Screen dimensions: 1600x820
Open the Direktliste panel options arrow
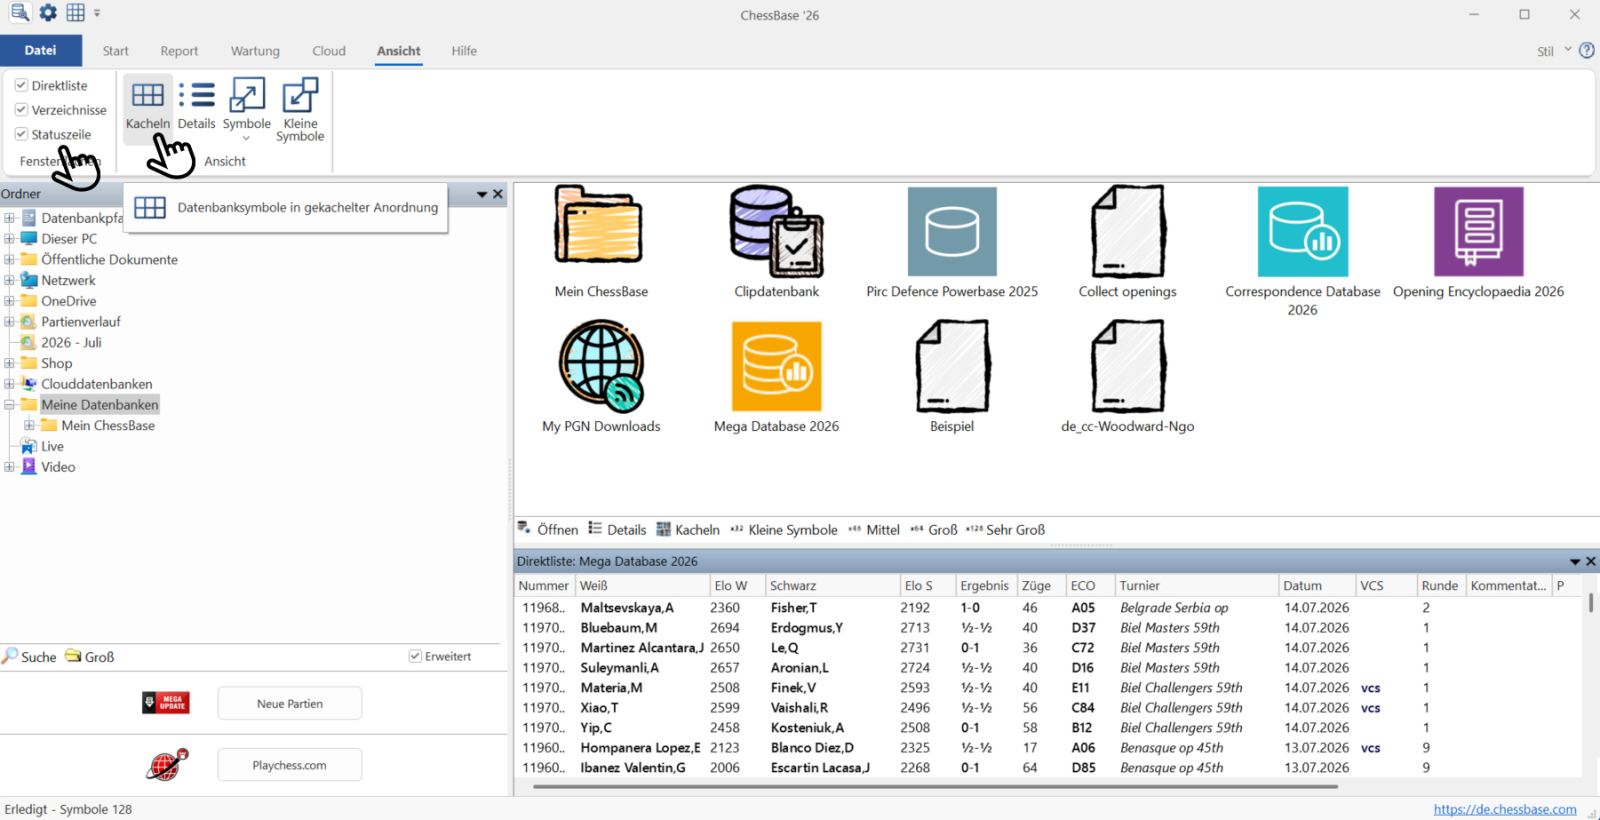pos(1575,561)
